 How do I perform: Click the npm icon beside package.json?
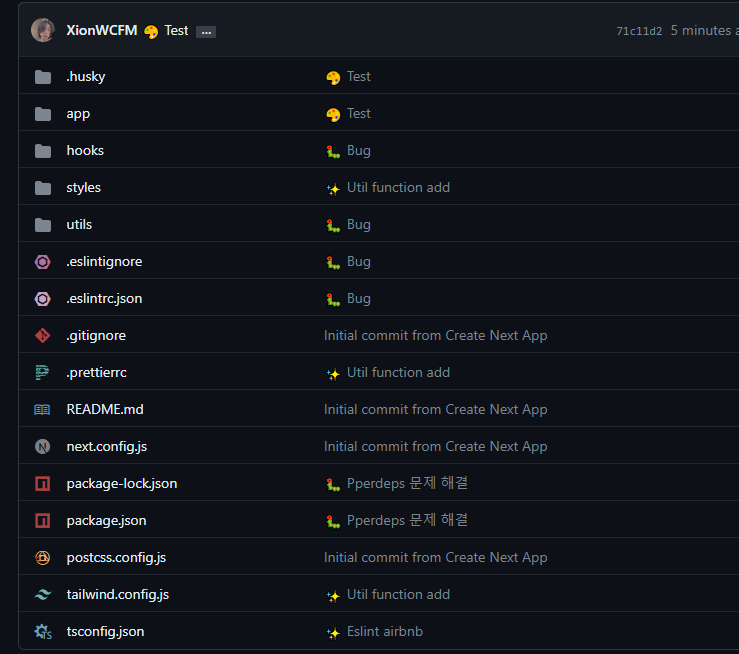tap(42, 521)
